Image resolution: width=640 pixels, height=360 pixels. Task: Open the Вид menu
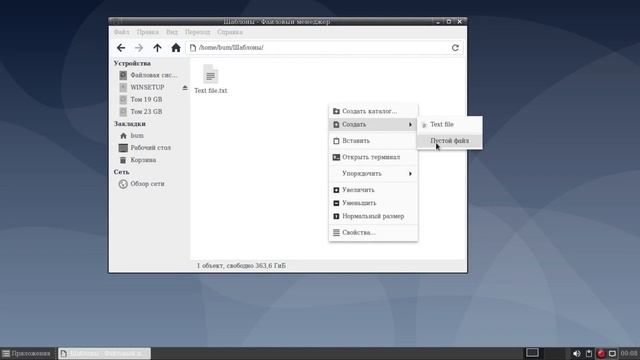pos(172,32)
